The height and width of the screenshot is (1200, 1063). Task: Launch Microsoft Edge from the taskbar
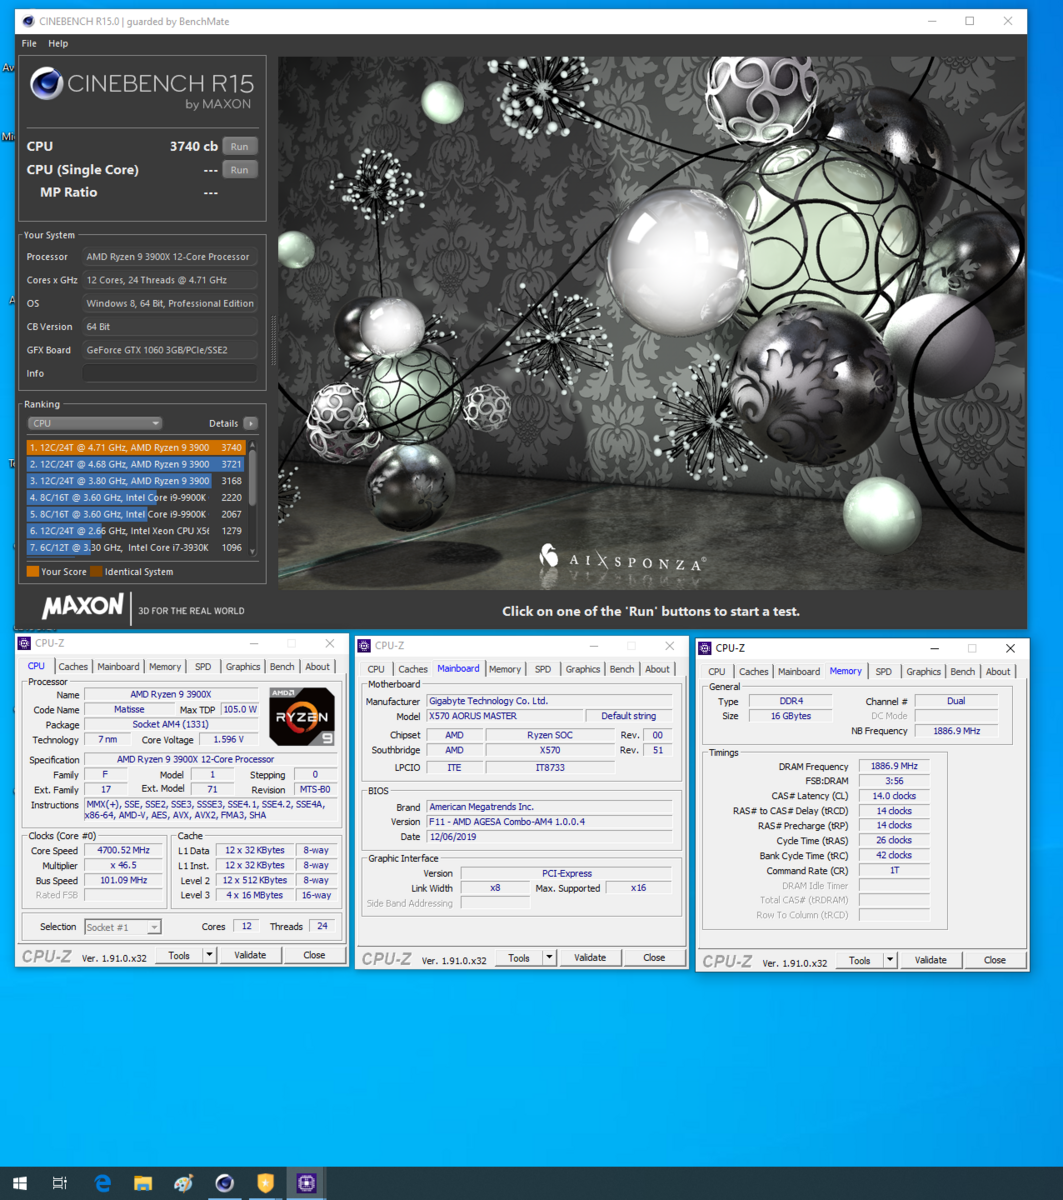coord(102,1183)
